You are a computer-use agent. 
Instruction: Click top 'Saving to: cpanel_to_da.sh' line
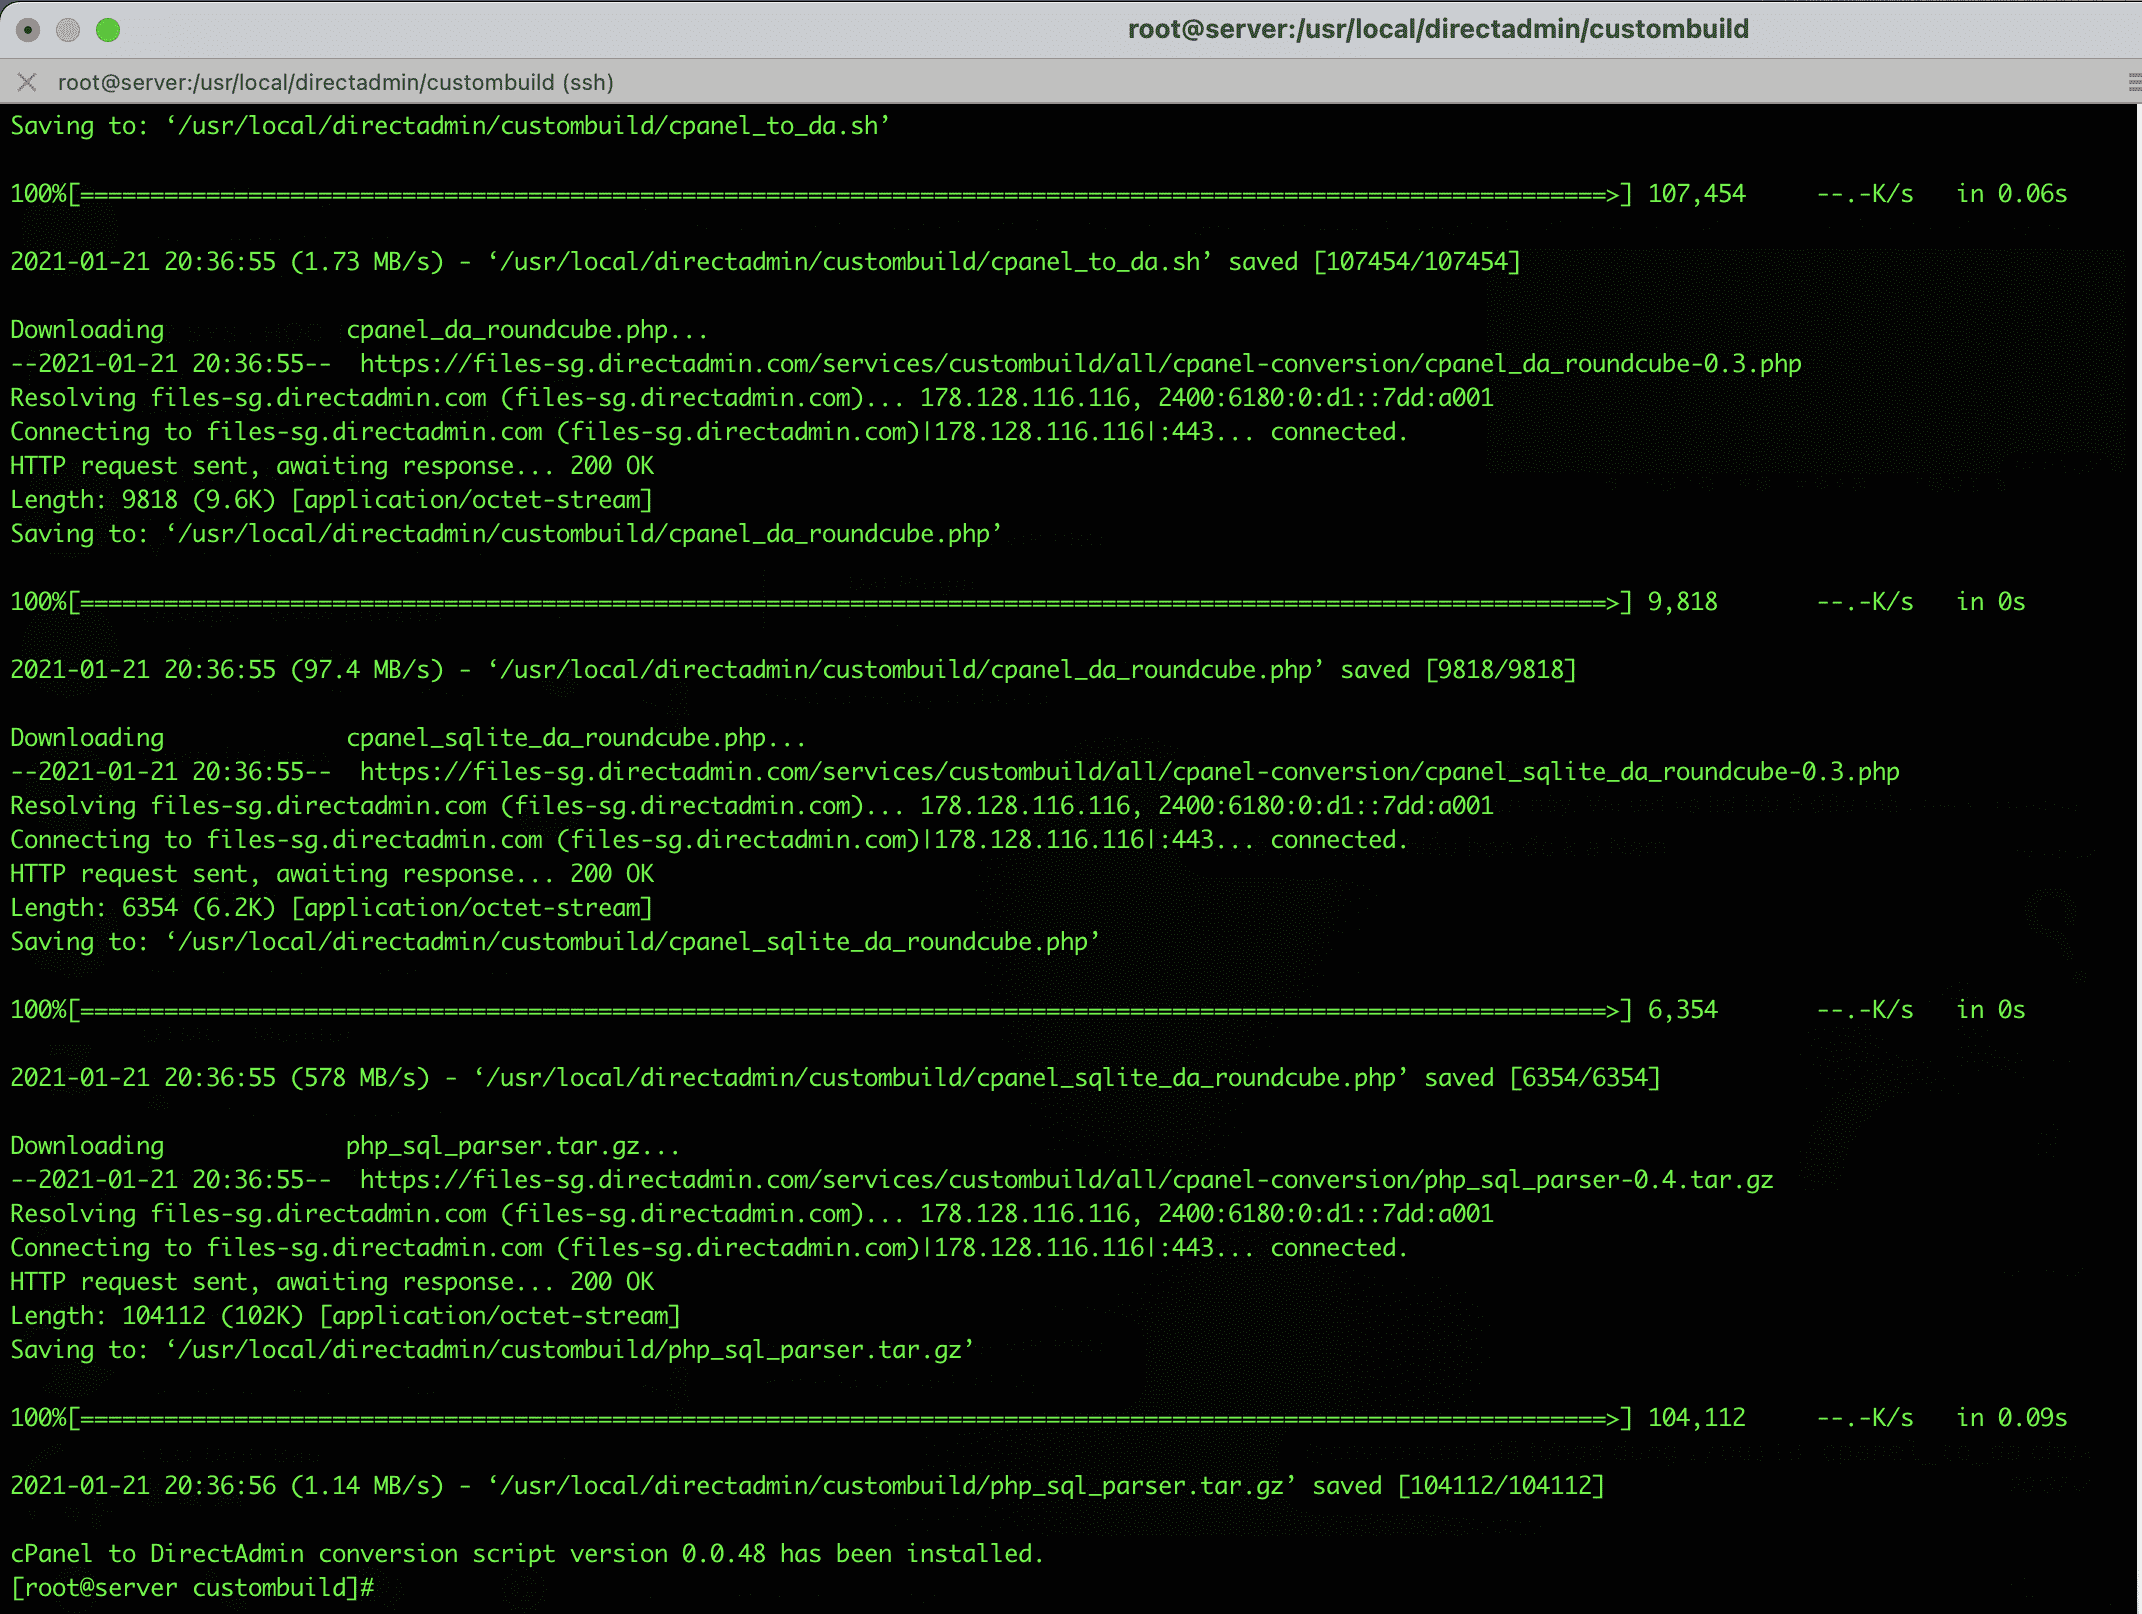(450, 126)
